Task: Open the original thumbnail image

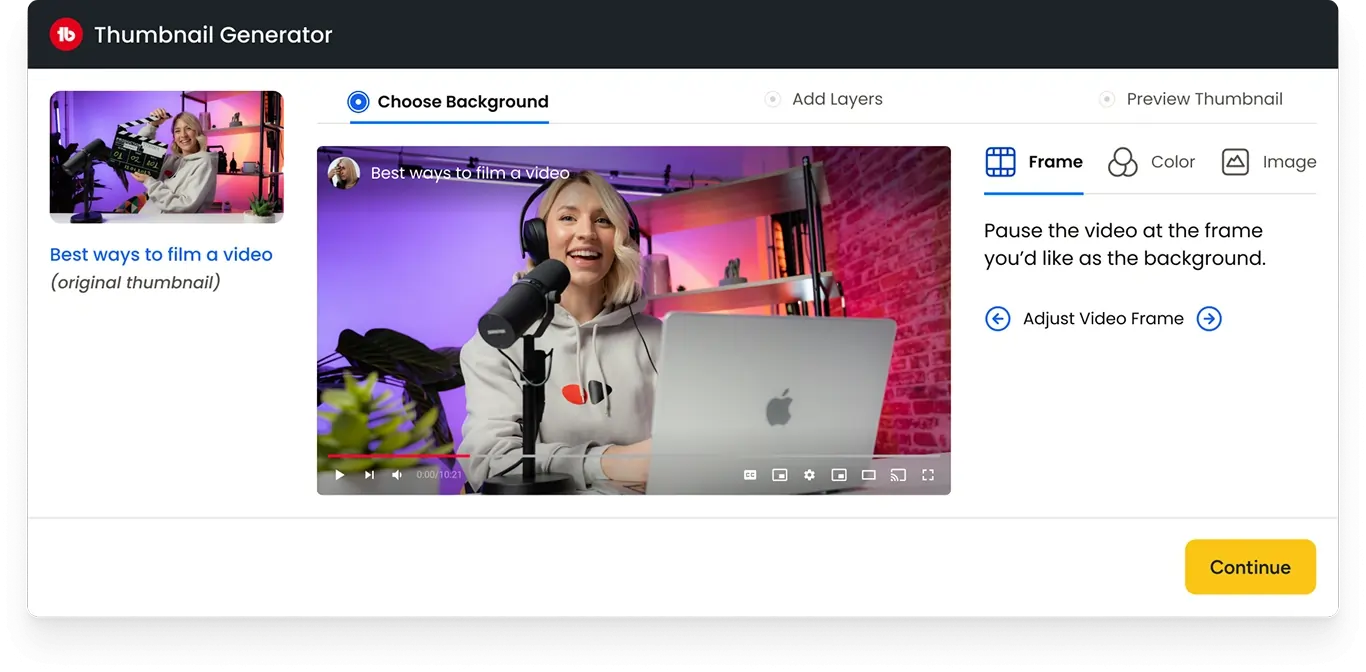Action: [x=166, y=157]
